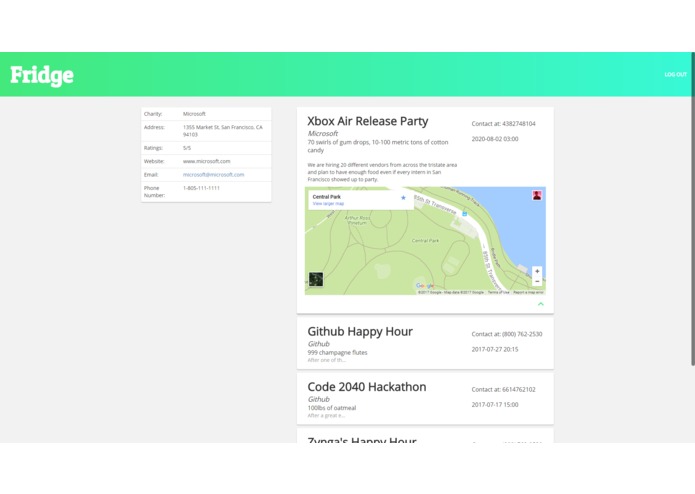Click the 1355 Market St address value

[x=223, y=131]
